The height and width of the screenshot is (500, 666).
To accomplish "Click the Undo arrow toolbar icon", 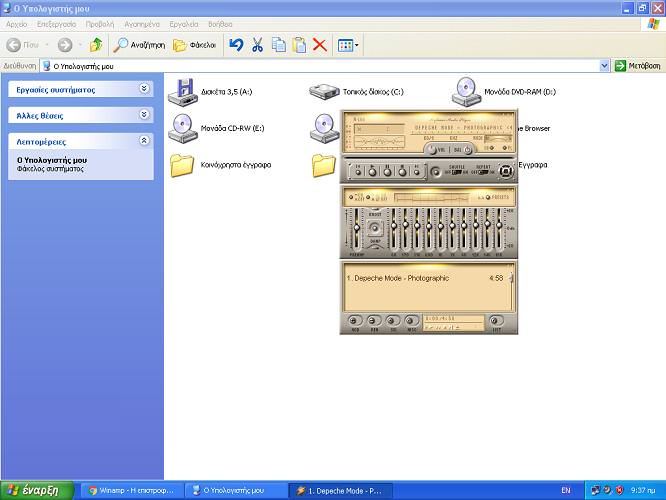I will point(236,45).
